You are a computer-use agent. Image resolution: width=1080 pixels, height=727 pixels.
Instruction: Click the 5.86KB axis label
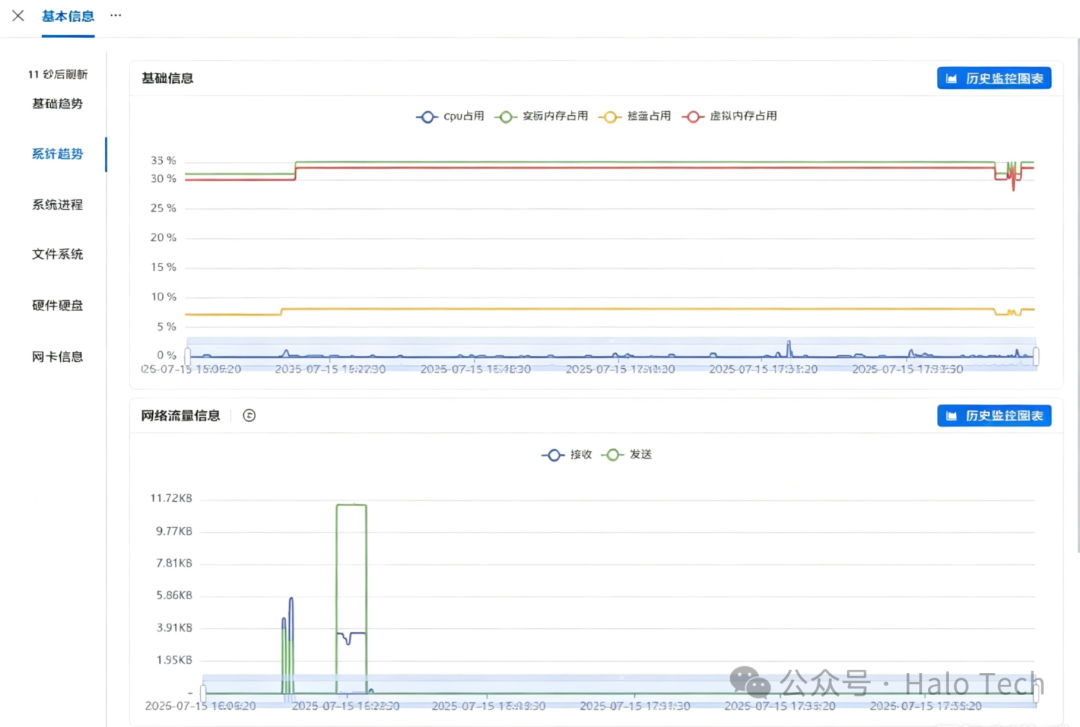(174, 595)
